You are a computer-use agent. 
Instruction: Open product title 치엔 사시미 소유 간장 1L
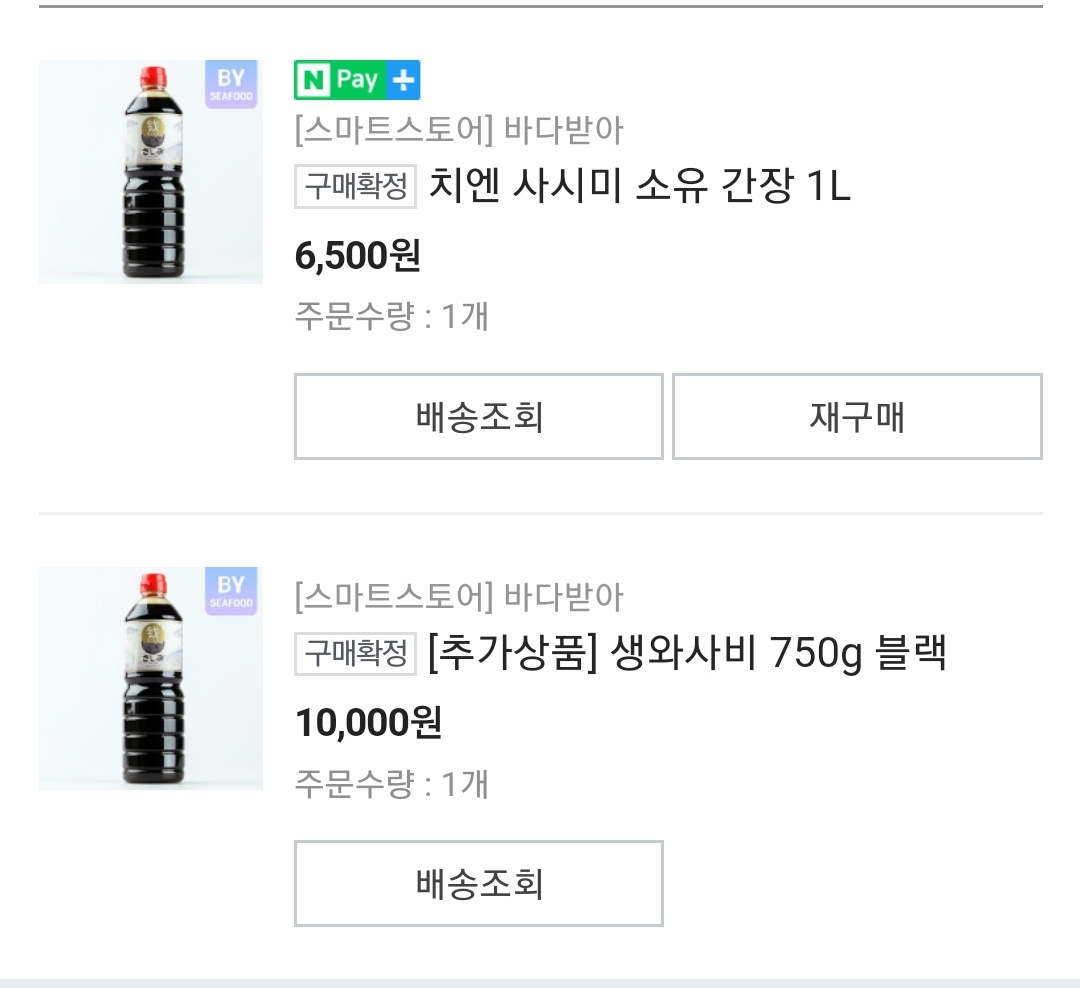click(x=640, y=187)
